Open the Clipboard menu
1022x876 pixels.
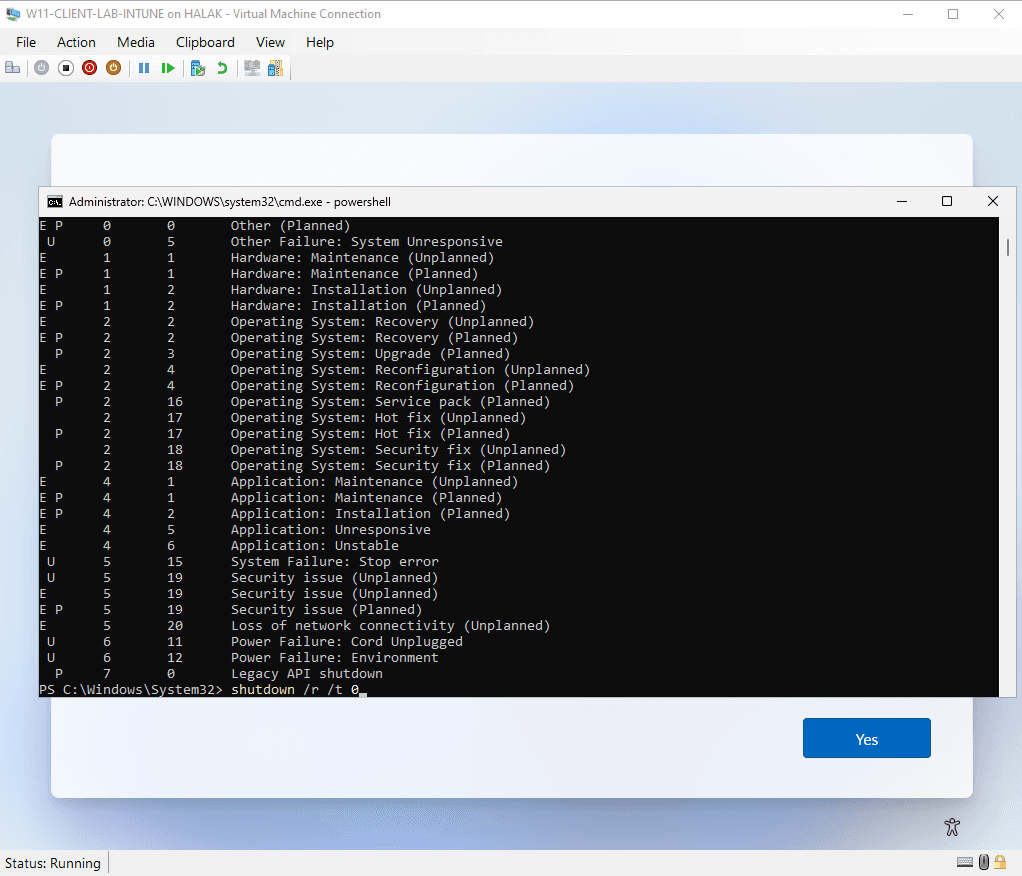point(205,42)
